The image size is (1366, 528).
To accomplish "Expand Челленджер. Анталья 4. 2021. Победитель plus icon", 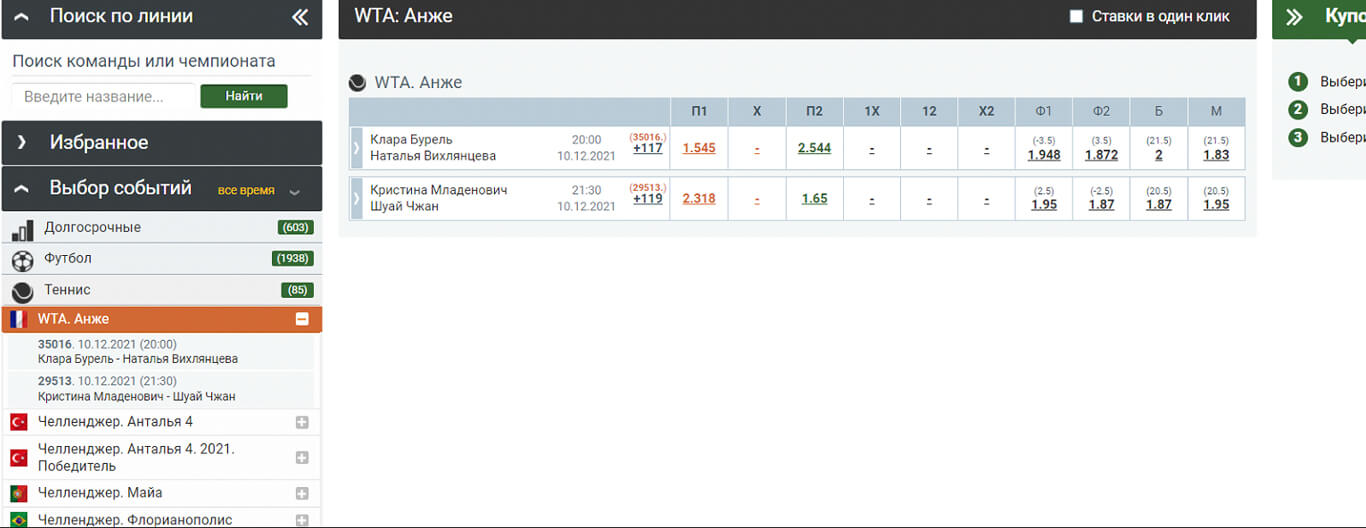I will [302, 458].
